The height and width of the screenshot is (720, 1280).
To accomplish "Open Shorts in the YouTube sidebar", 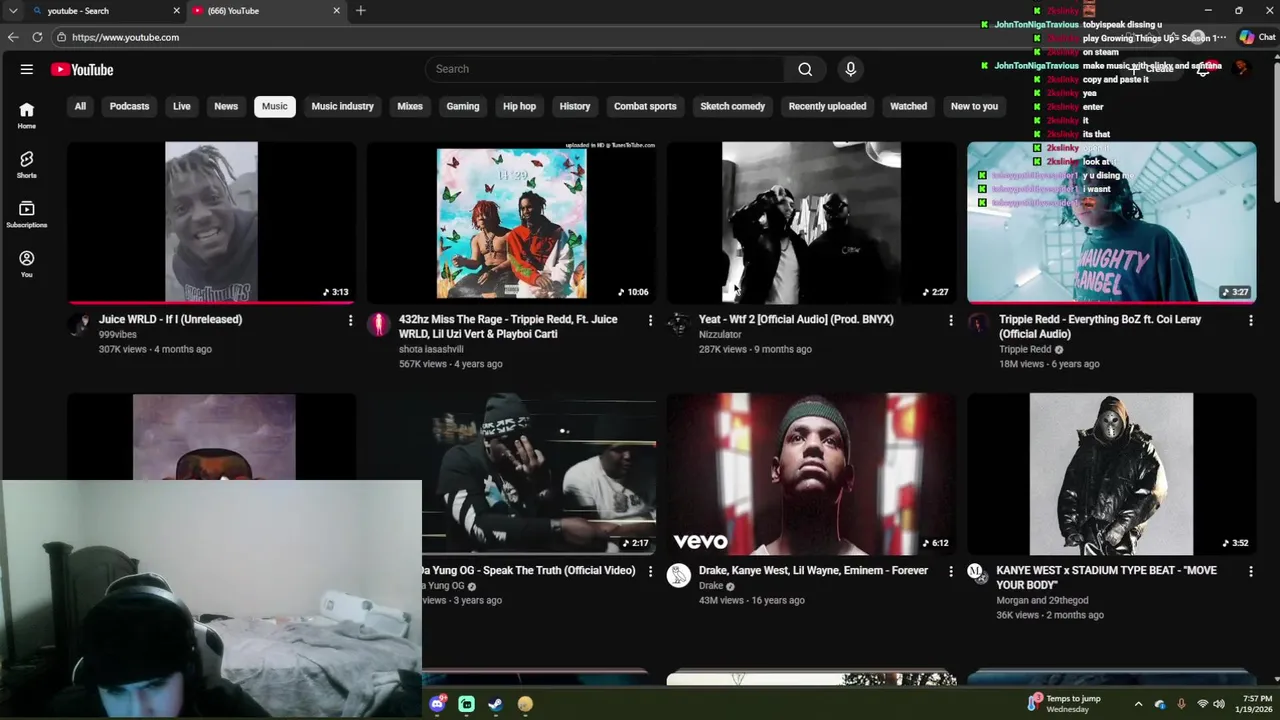I will (27, 165).
